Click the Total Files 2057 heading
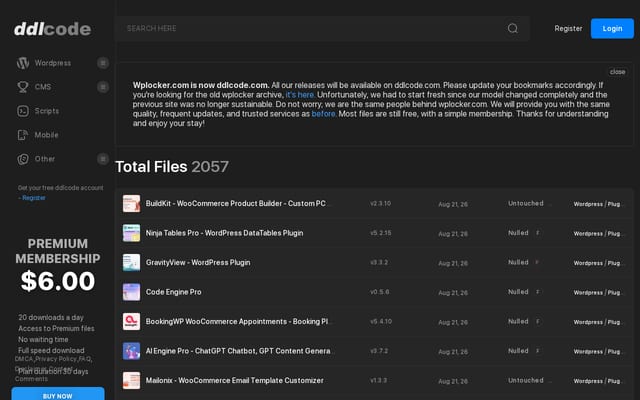The width and height of the screenshot is (640, 400). 172,167
